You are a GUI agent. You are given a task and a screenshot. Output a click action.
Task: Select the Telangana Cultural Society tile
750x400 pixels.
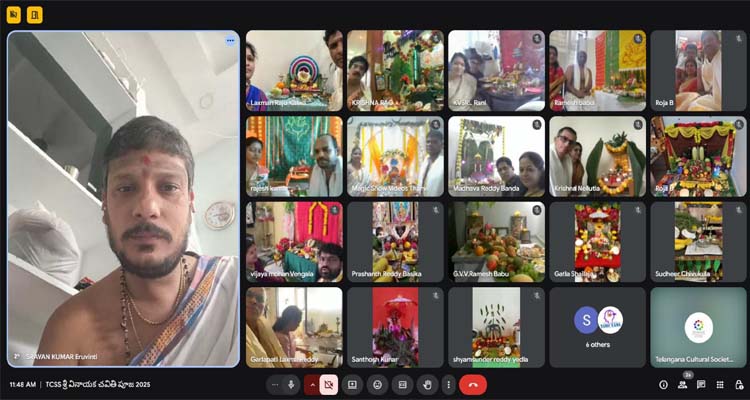pyautogui.click(x=698, y=326)
